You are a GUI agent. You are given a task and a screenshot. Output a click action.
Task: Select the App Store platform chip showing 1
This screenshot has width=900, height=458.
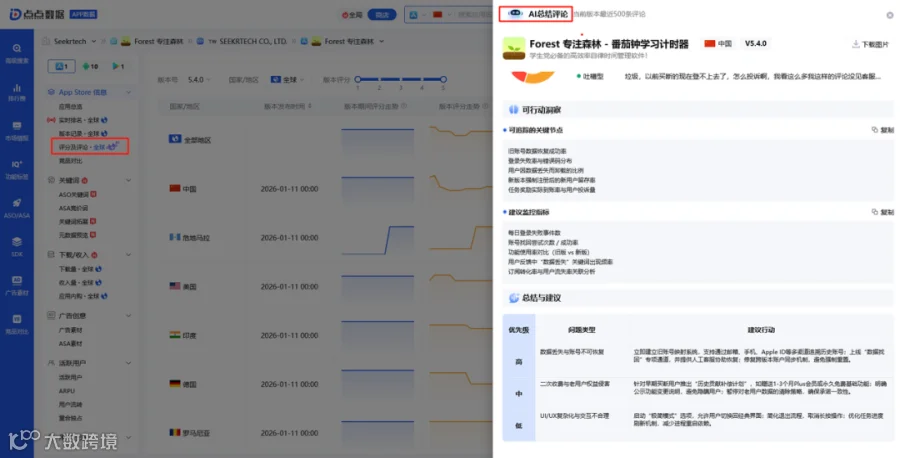[61, 67]
